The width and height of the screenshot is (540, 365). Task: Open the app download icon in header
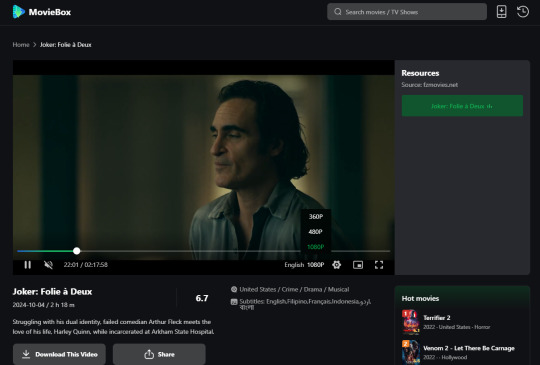click(501, 12)
